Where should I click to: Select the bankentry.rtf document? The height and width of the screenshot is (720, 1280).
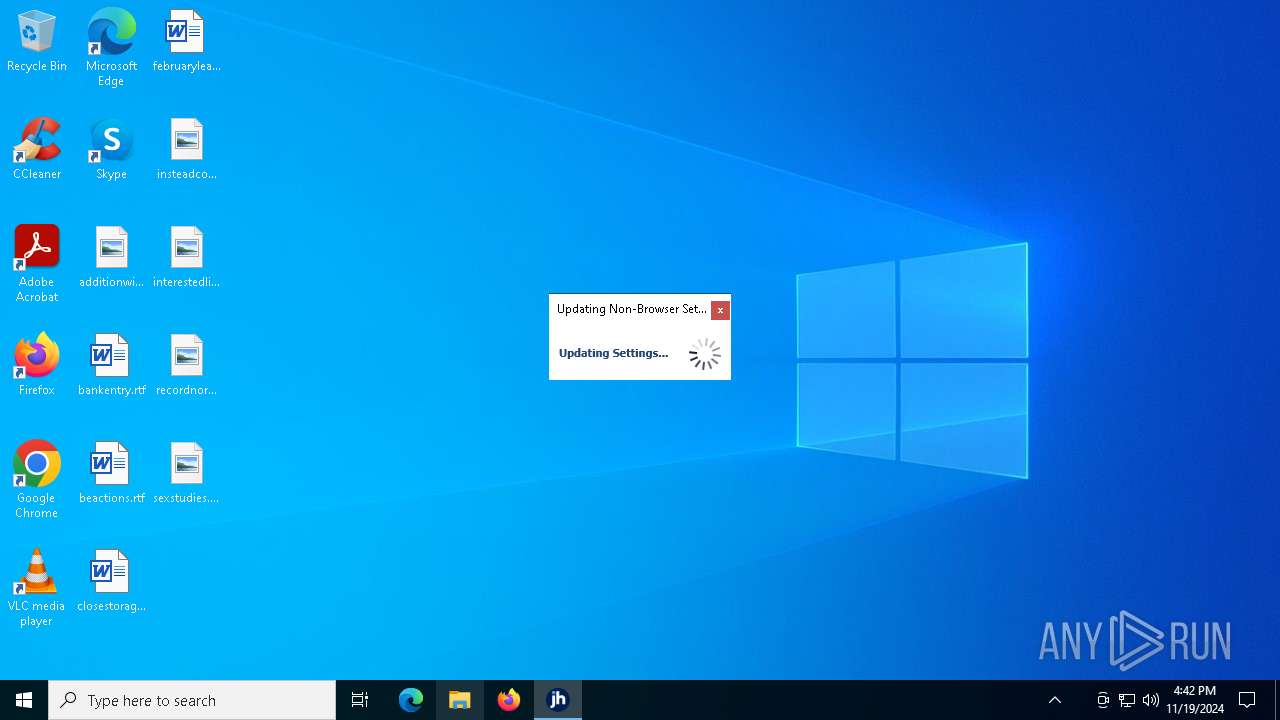tap(111, 365)
